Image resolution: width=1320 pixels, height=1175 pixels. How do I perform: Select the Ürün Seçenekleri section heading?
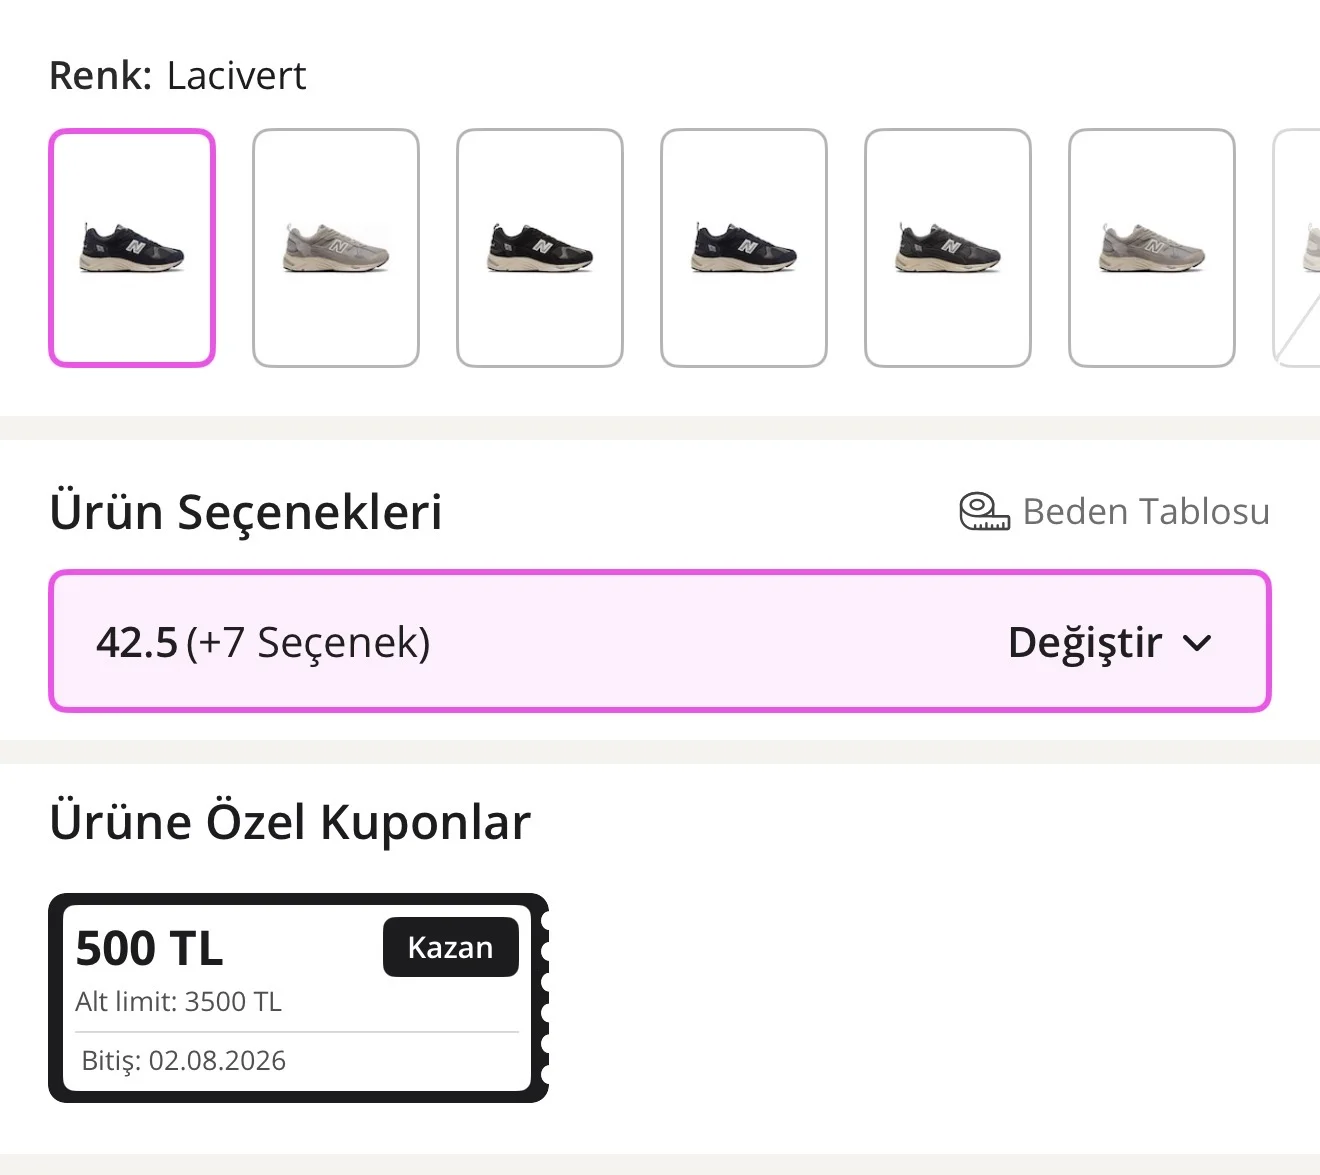(246, 512)
